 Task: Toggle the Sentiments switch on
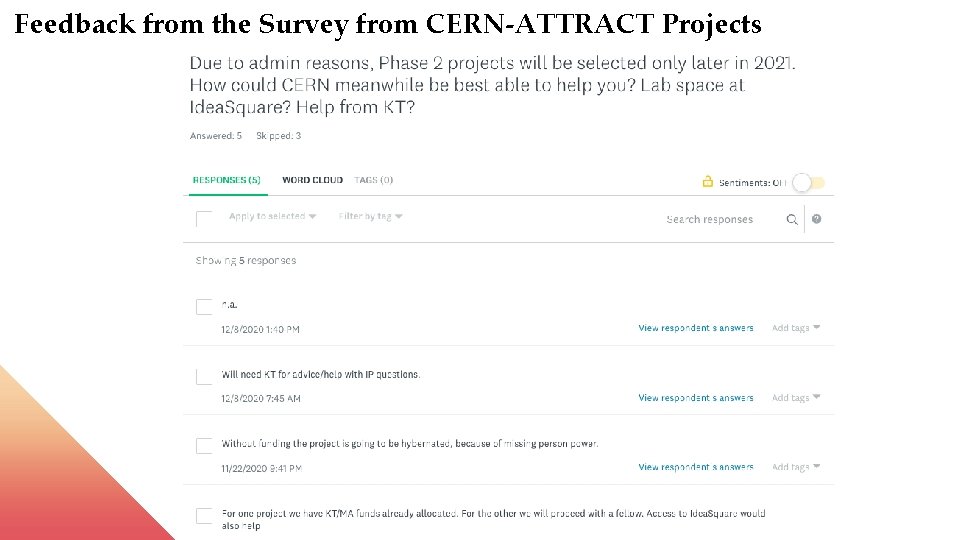(808, 183)
